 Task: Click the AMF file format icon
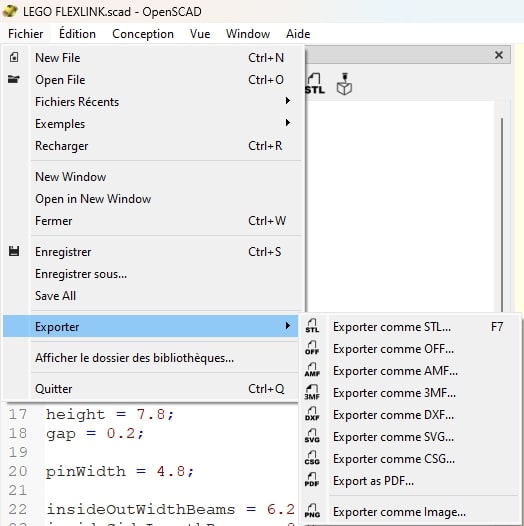312,370
